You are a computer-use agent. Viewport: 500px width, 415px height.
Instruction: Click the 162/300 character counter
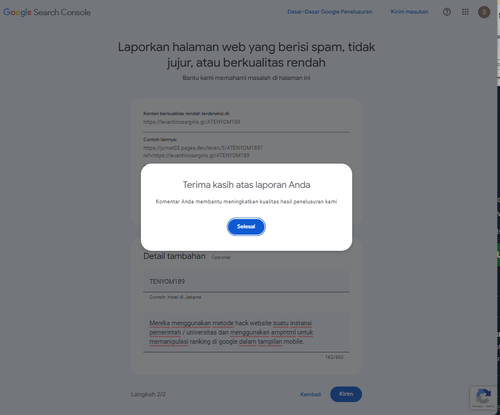point(334,357)
